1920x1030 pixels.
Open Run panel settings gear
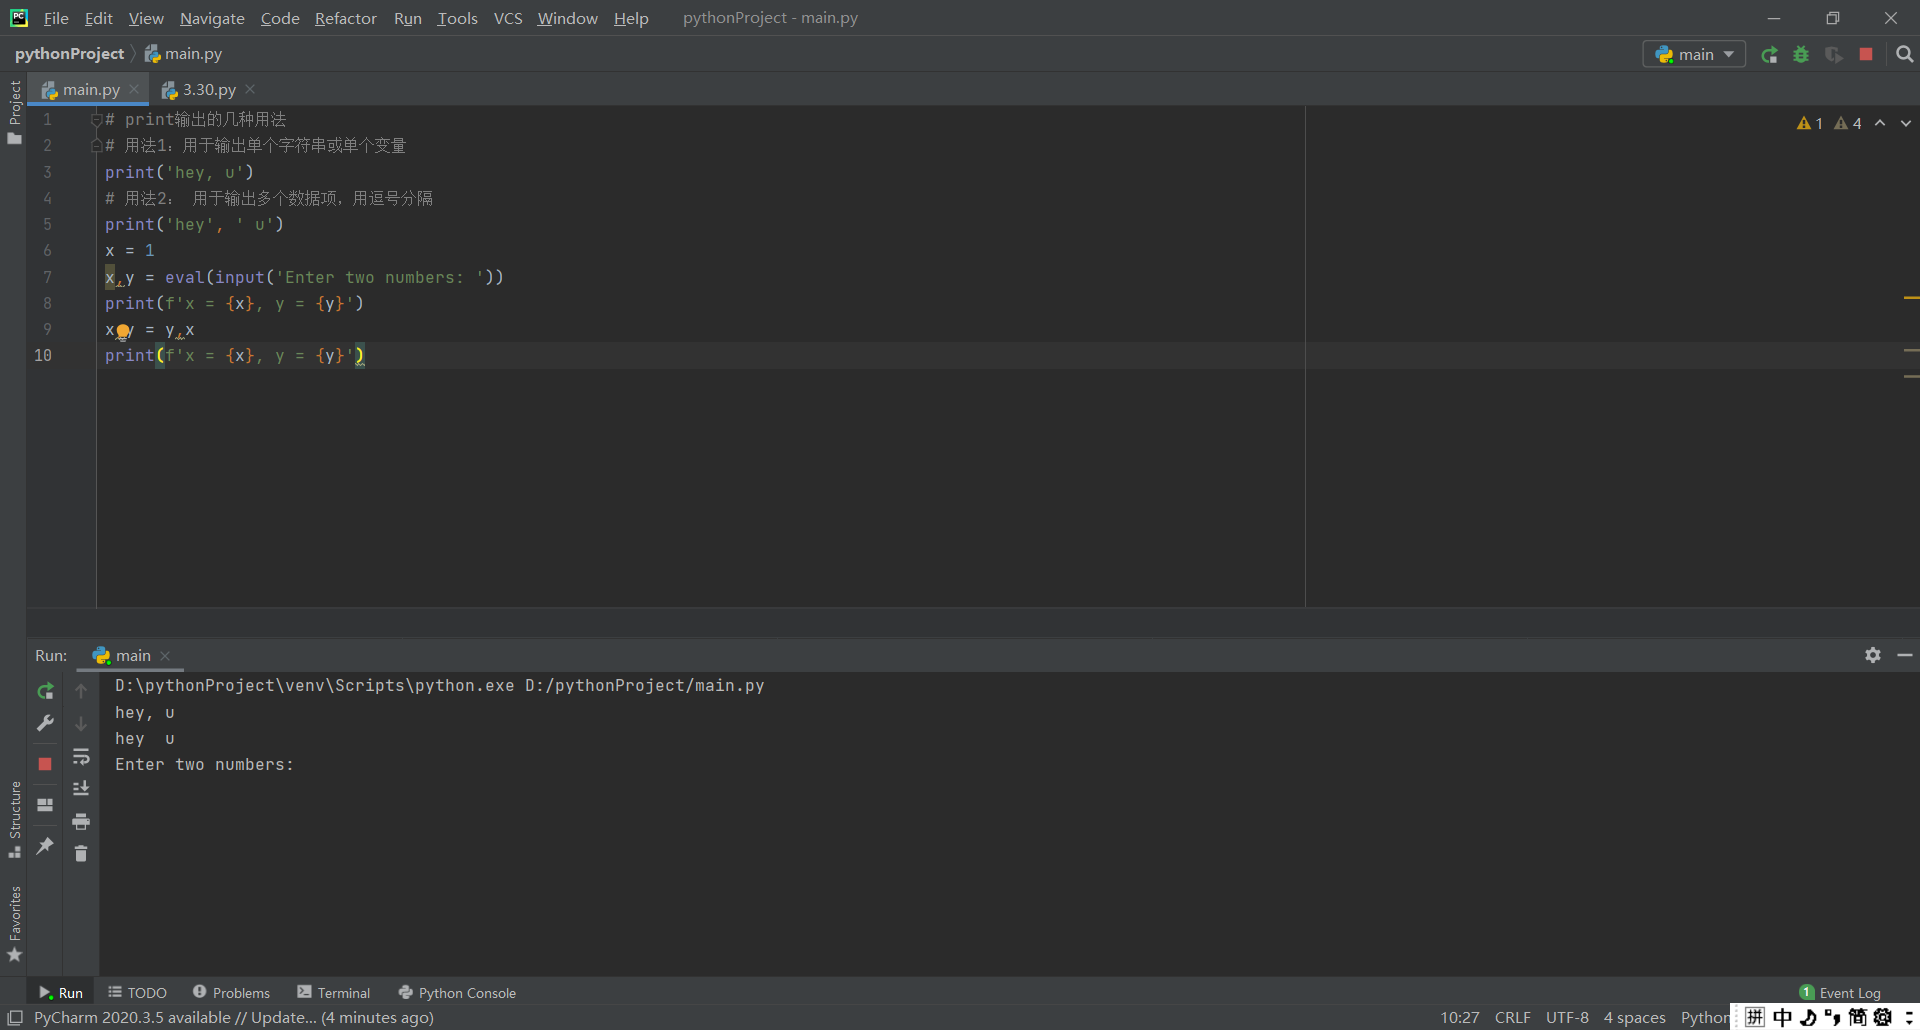pyautogui.click(x=1873, y=655)
